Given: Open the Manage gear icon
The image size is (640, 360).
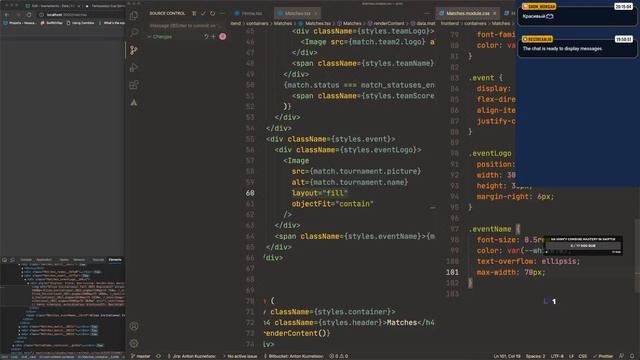Looking at the screenshot, I should (x=134, y=344).
